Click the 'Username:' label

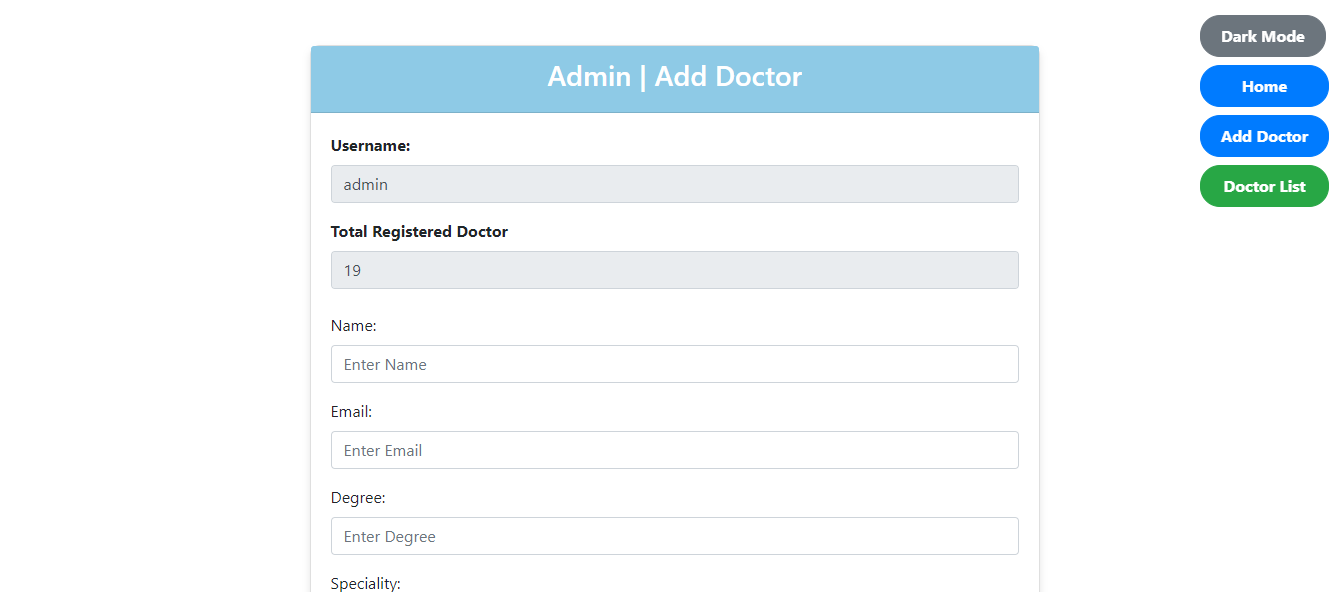pyautogui.click(x=371, y=146)
